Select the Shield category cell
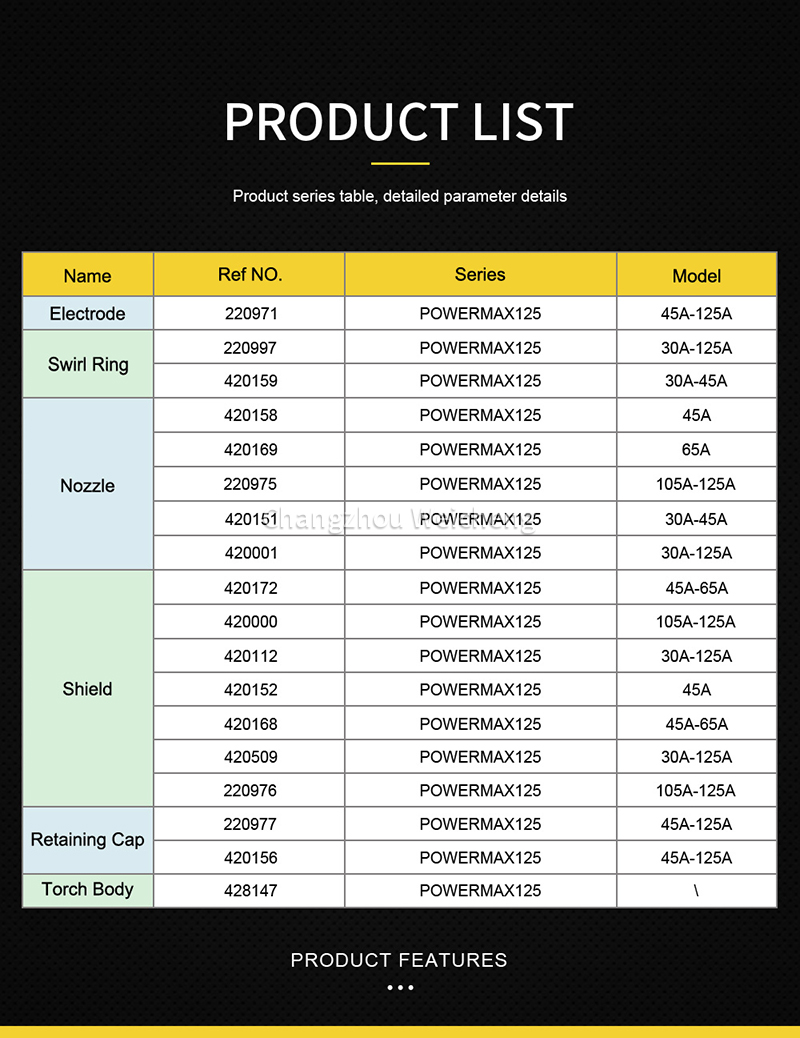Screen dimensions: 800x1038 point(87,689)
